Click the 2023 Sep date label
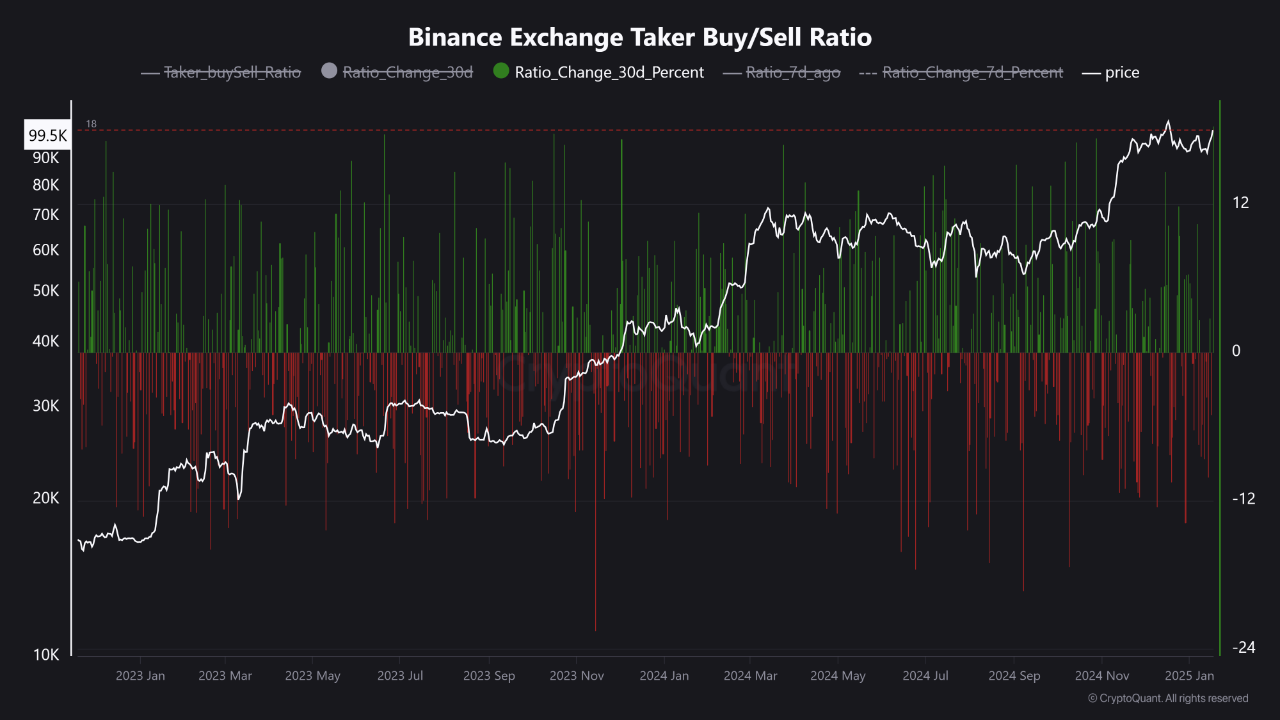Viewport: 1280px width, 720px height. click(x=489, y=676)
